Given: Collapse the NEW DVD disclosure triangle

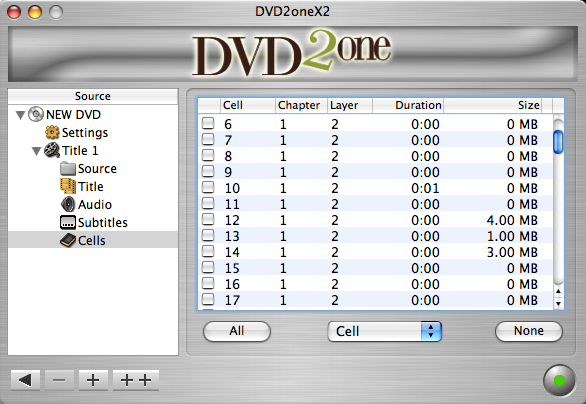Looking at the screenshot, I should 20,115.
